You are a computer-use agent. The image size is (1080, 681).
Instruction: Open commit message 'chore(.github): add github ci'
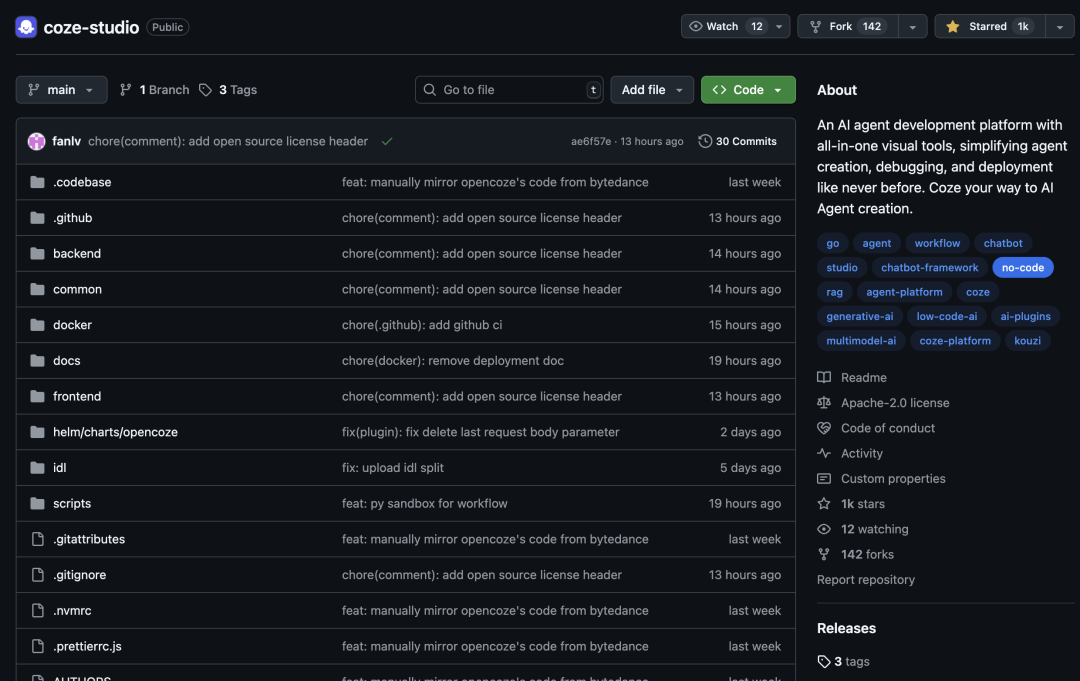[x=422, y=325]
